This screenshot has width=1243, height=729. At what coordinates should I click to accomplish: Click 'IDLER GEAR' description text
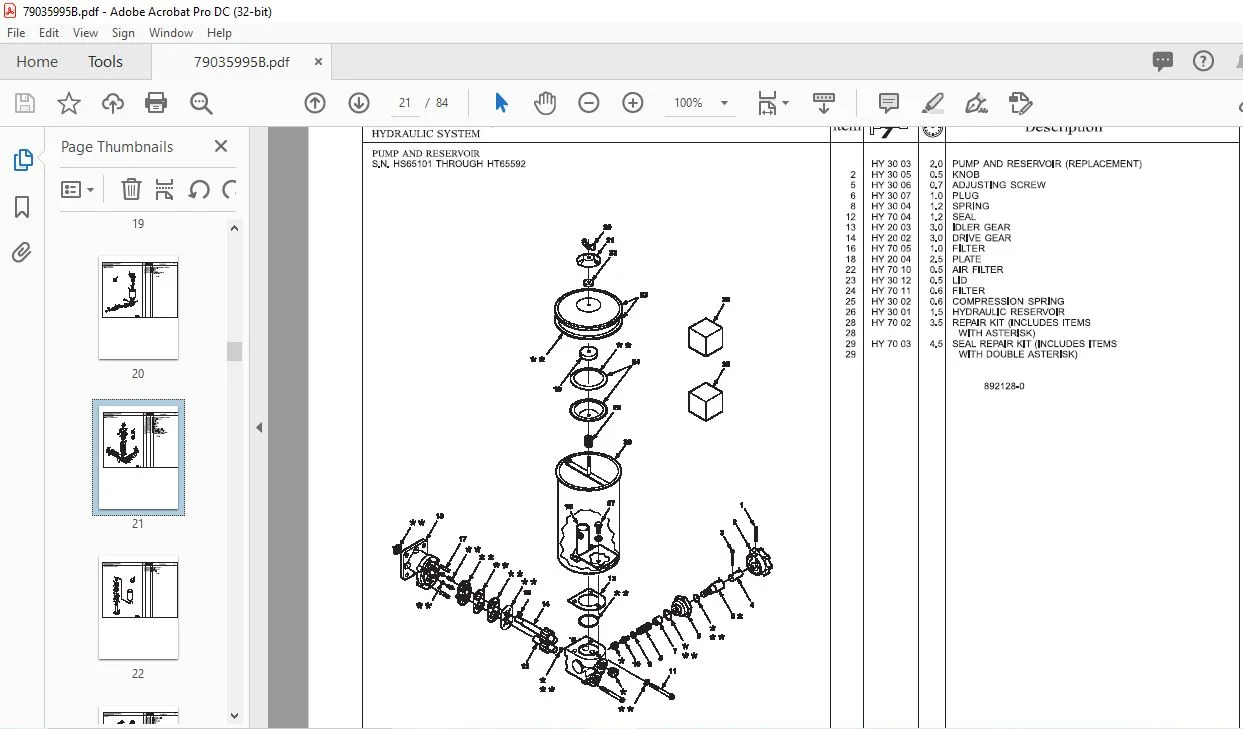981,227
